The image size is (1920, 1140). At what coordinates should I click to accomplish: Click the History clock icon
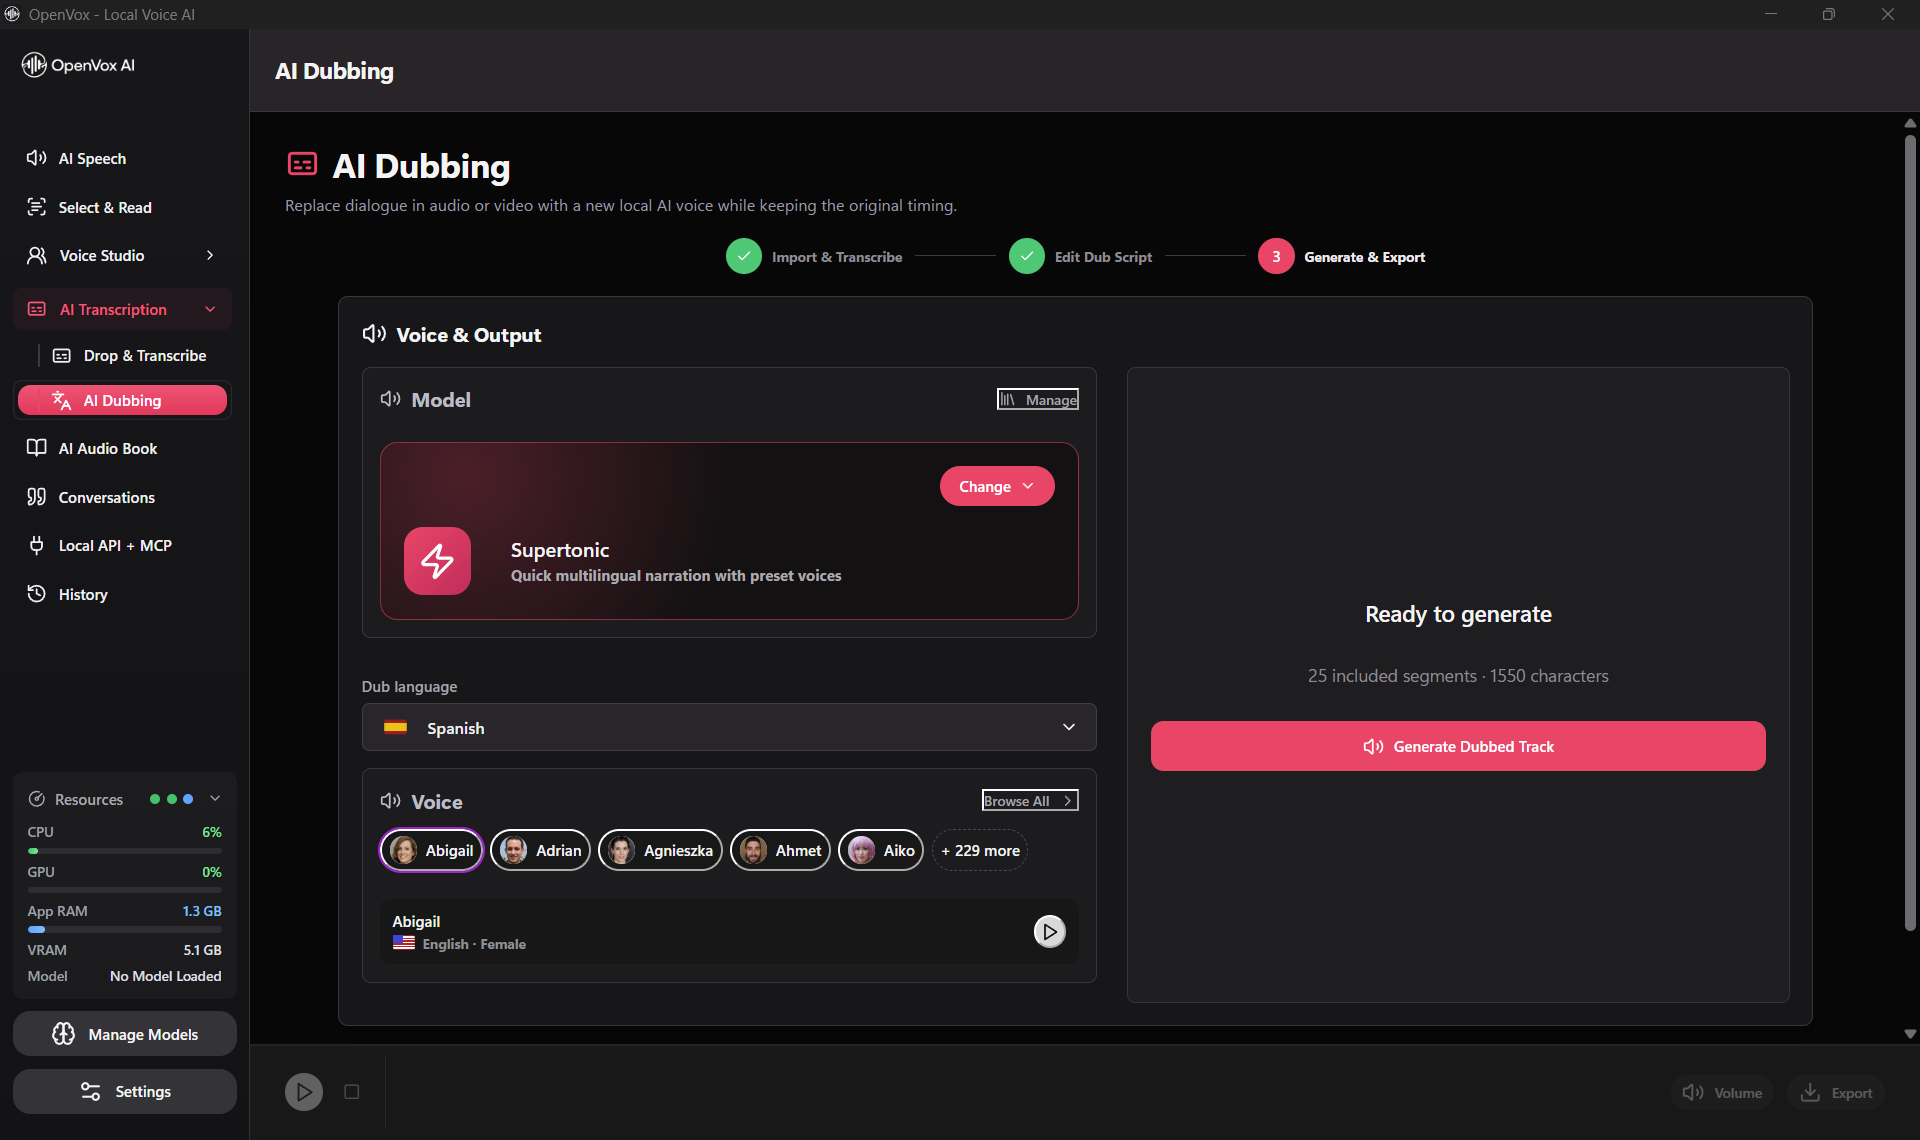[37, 594]
